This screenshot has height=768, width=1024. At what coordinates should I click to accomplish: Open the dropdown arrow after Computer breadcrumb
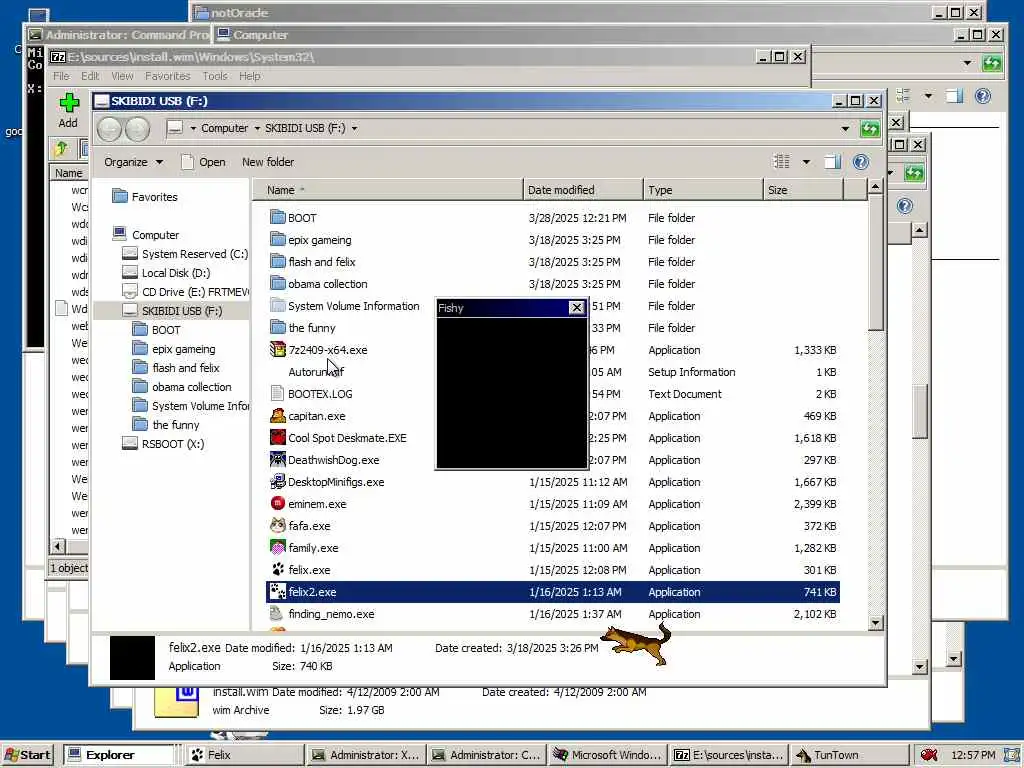click(x=257, y=129)
